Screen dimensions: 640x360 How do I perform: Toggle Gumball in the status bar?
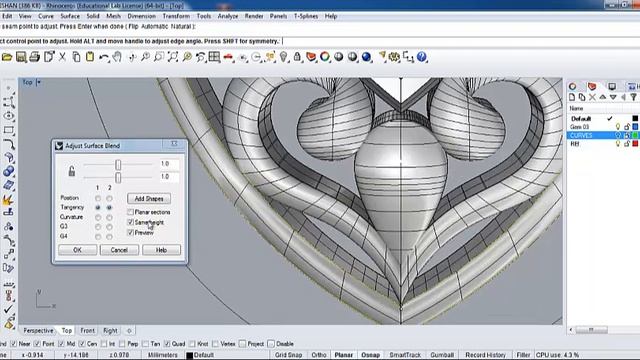click(x=442, y=355)
